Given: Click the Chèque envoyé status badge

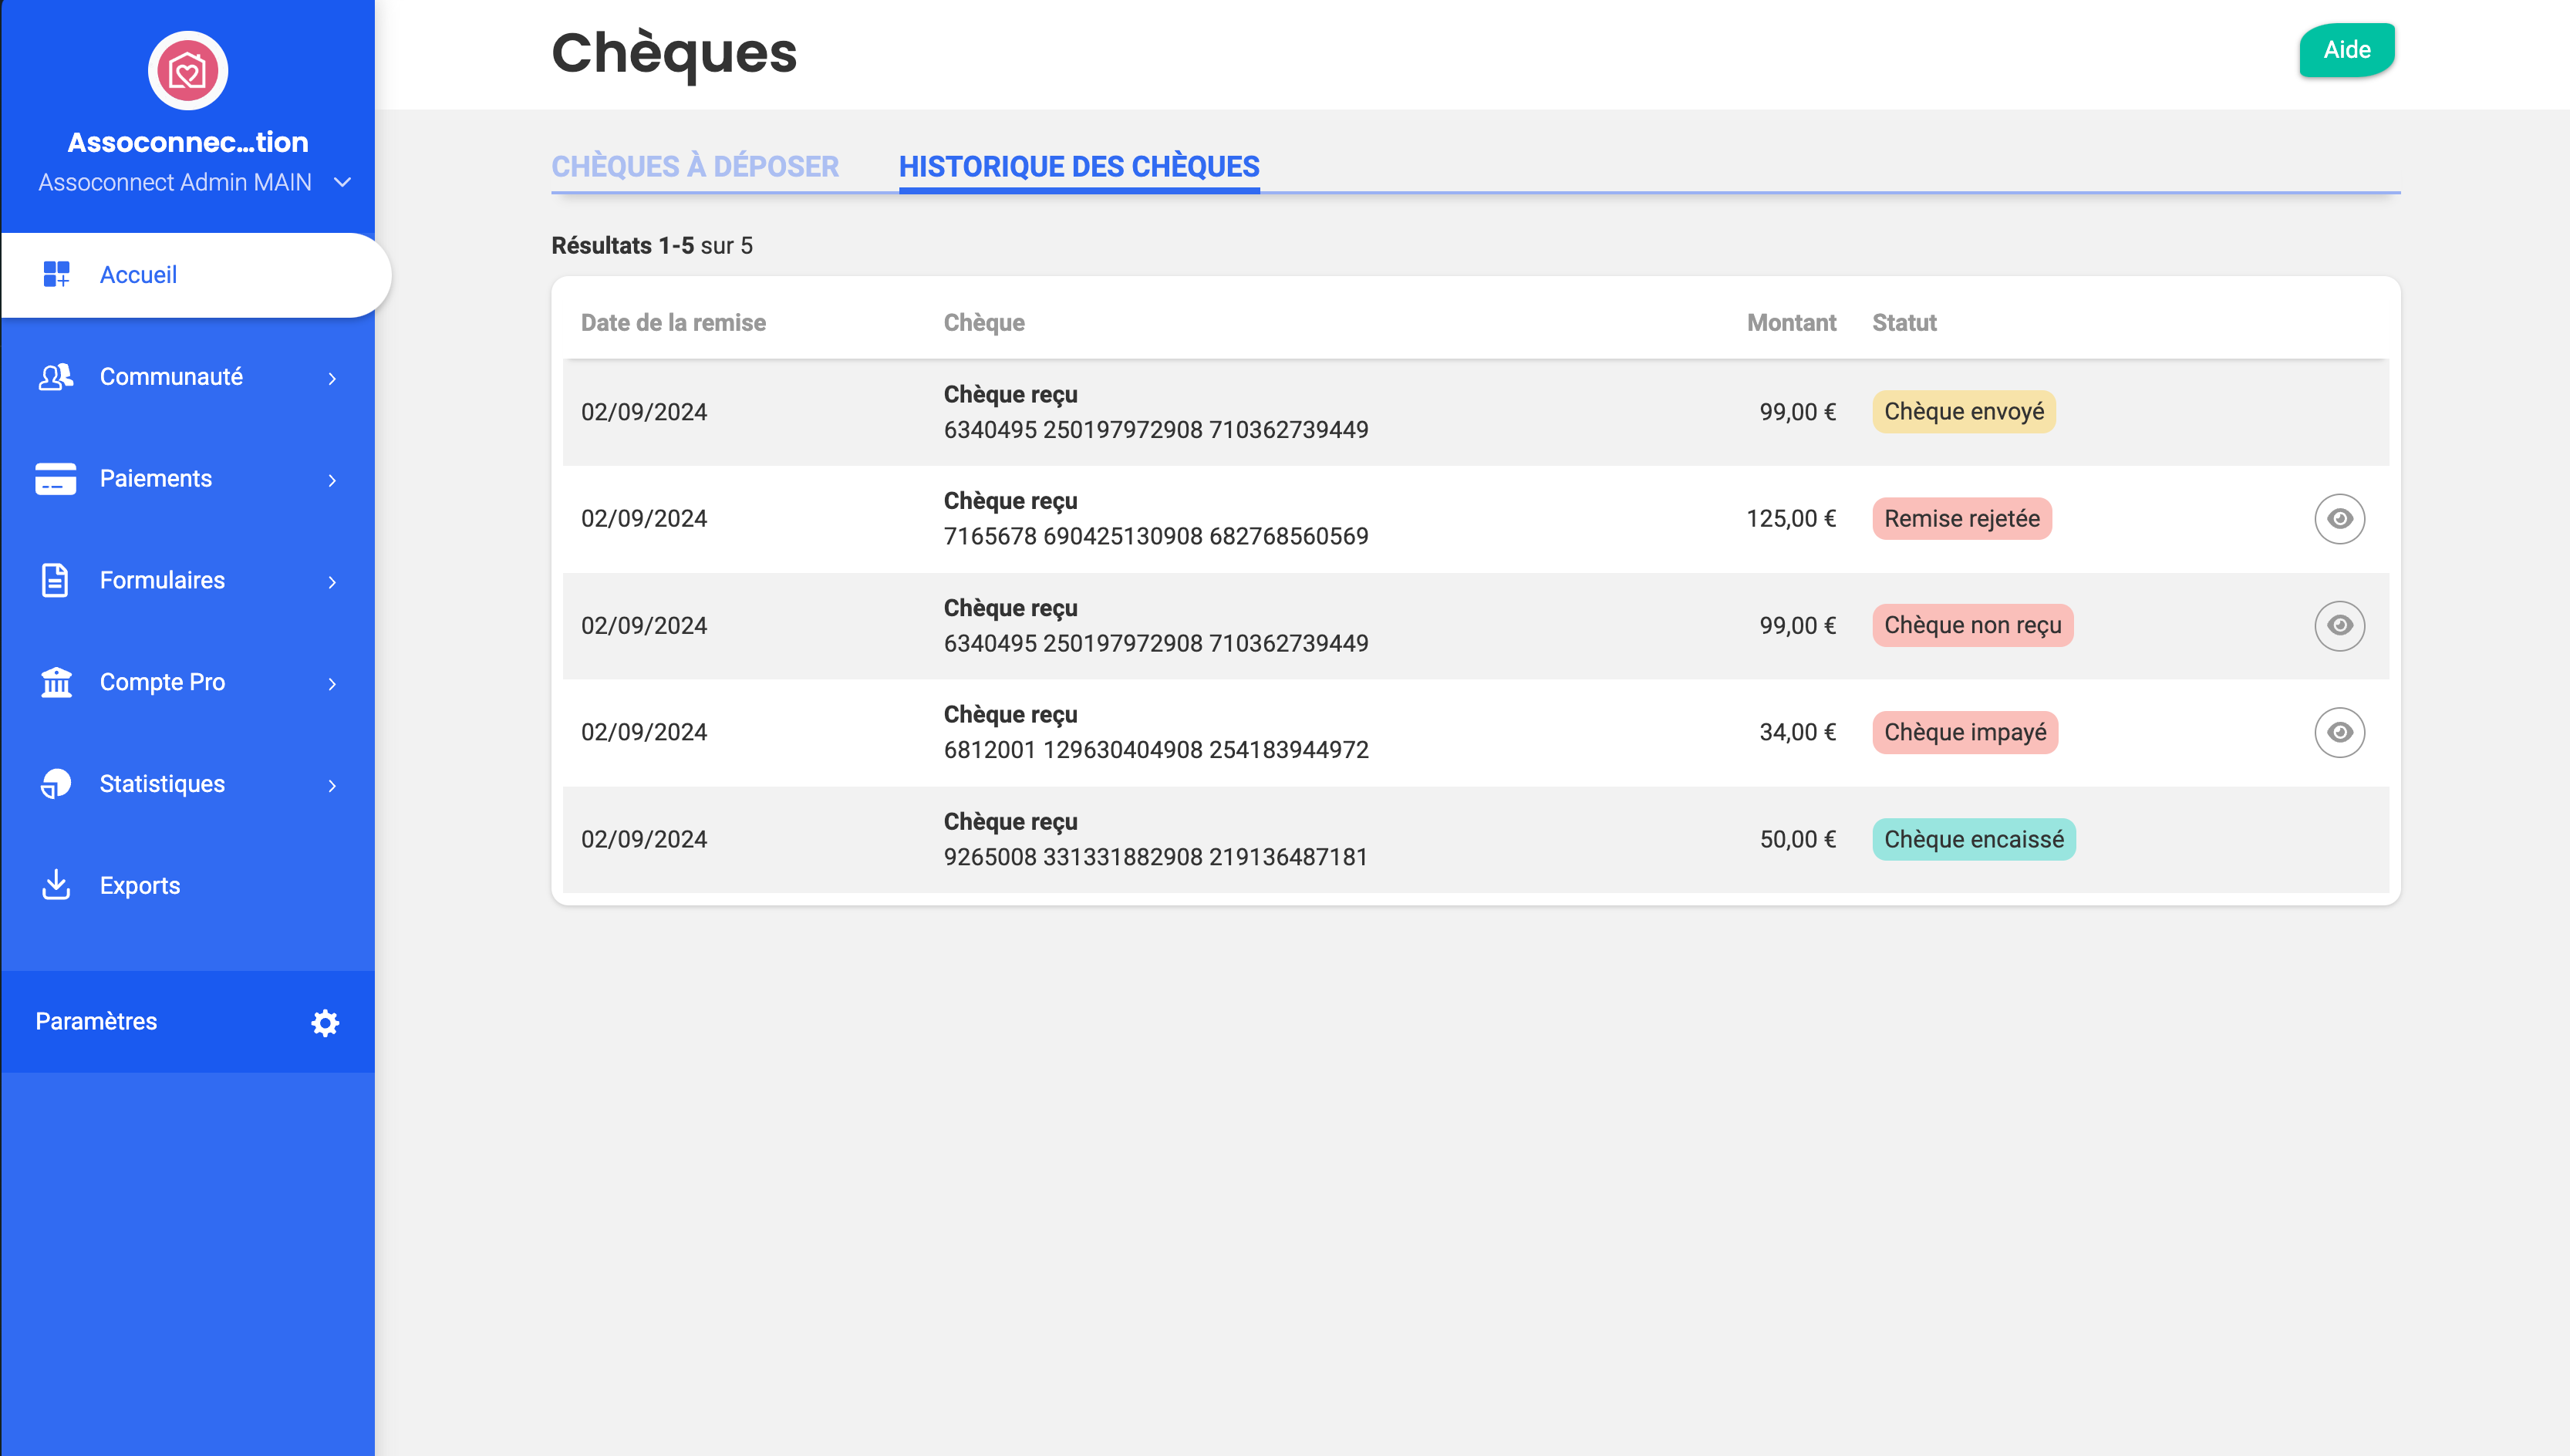Looking at the screenshot, I should [1963, 412].
